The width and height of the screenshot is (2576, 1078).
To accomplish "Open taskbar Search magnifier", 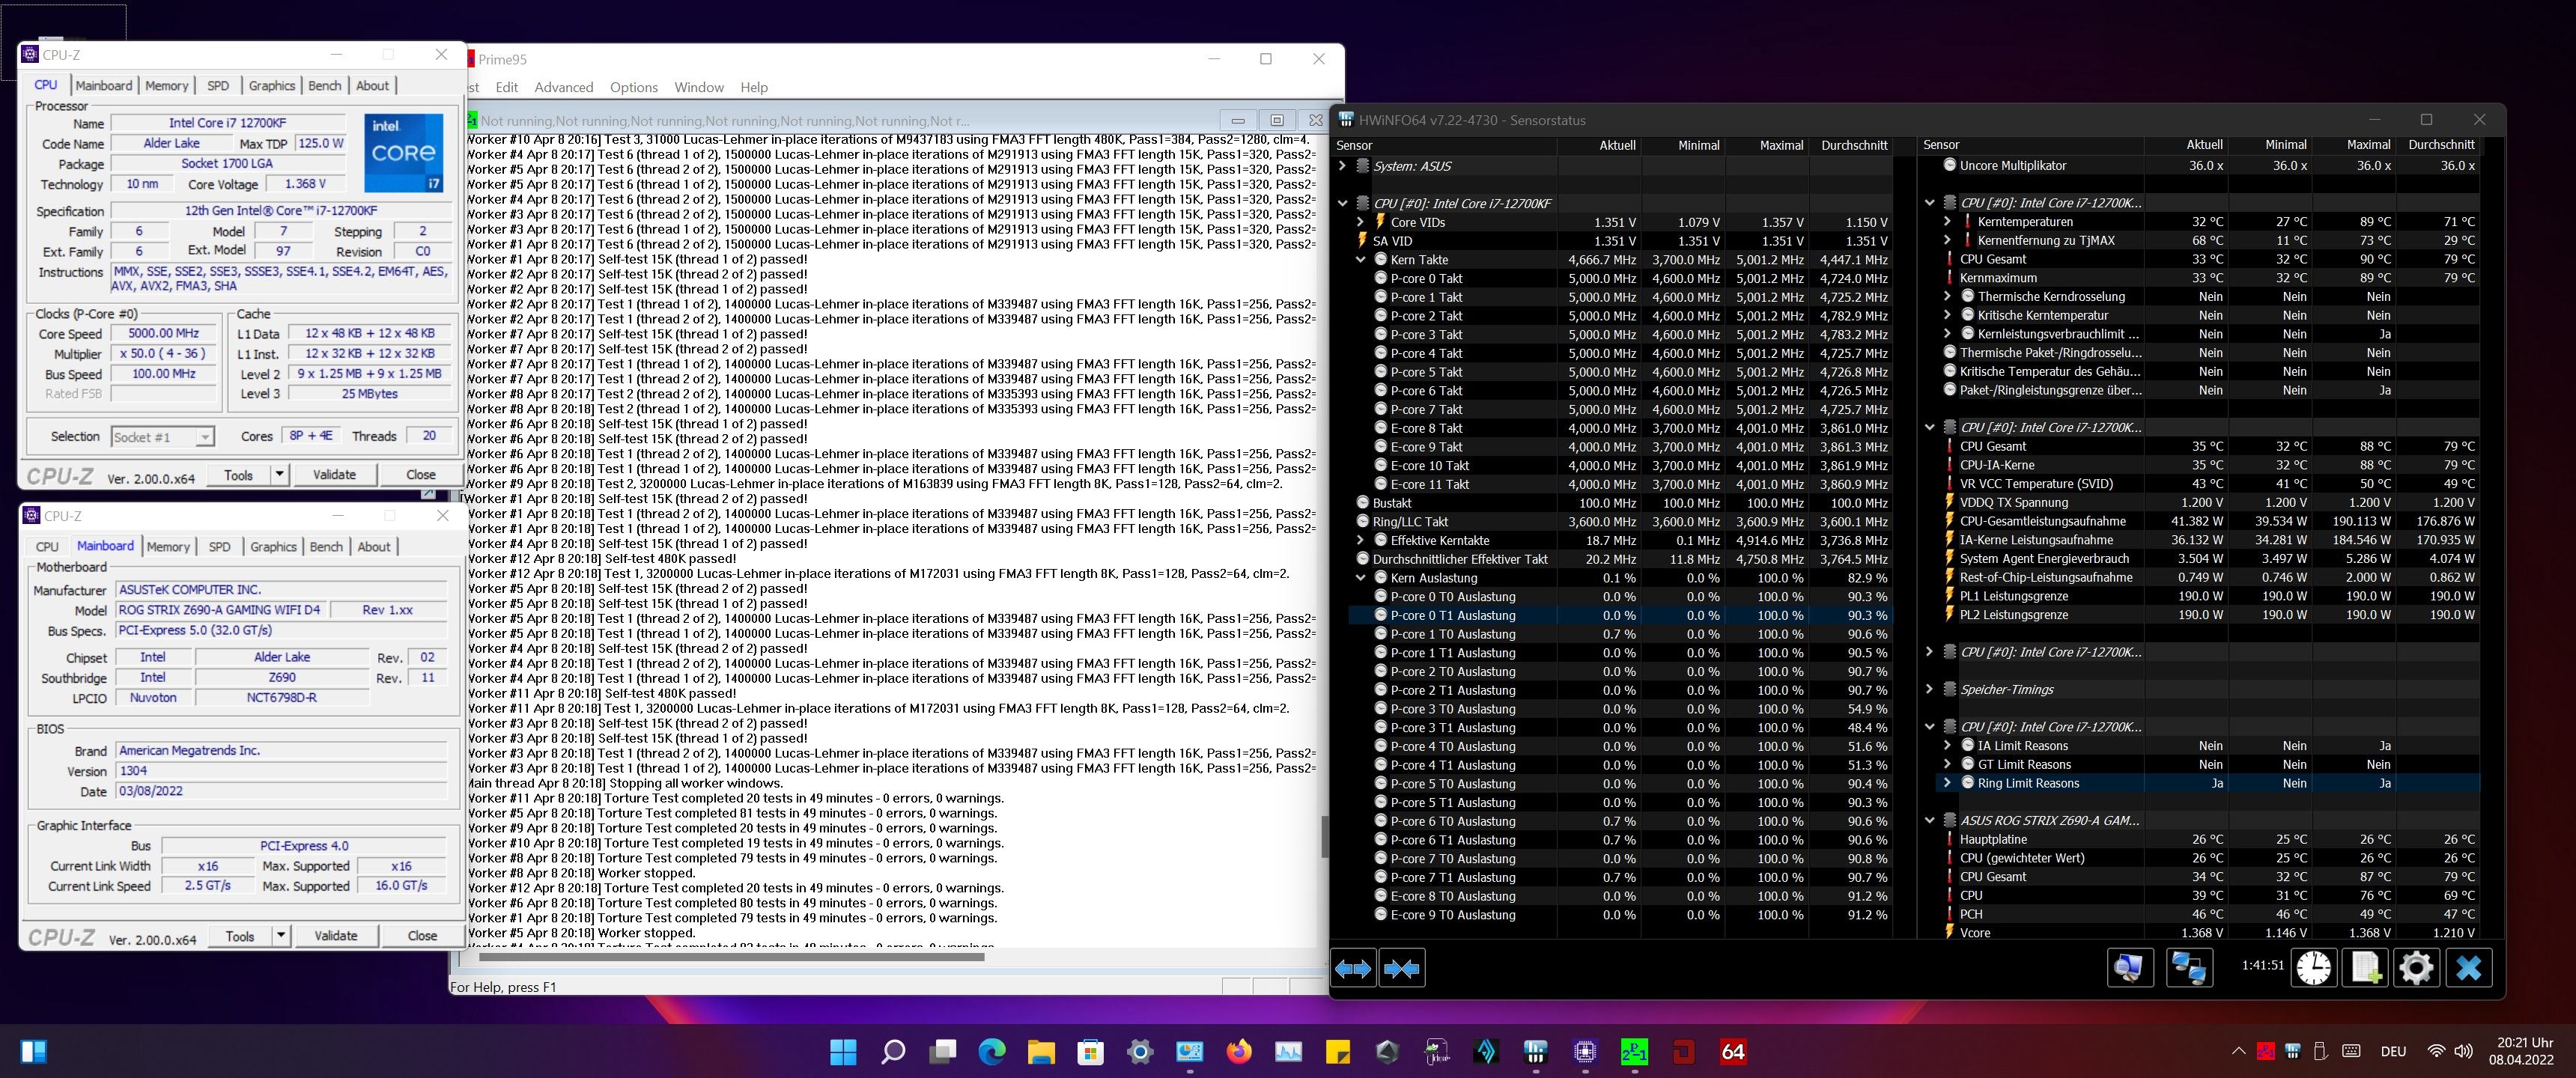I will (893, 1051).
